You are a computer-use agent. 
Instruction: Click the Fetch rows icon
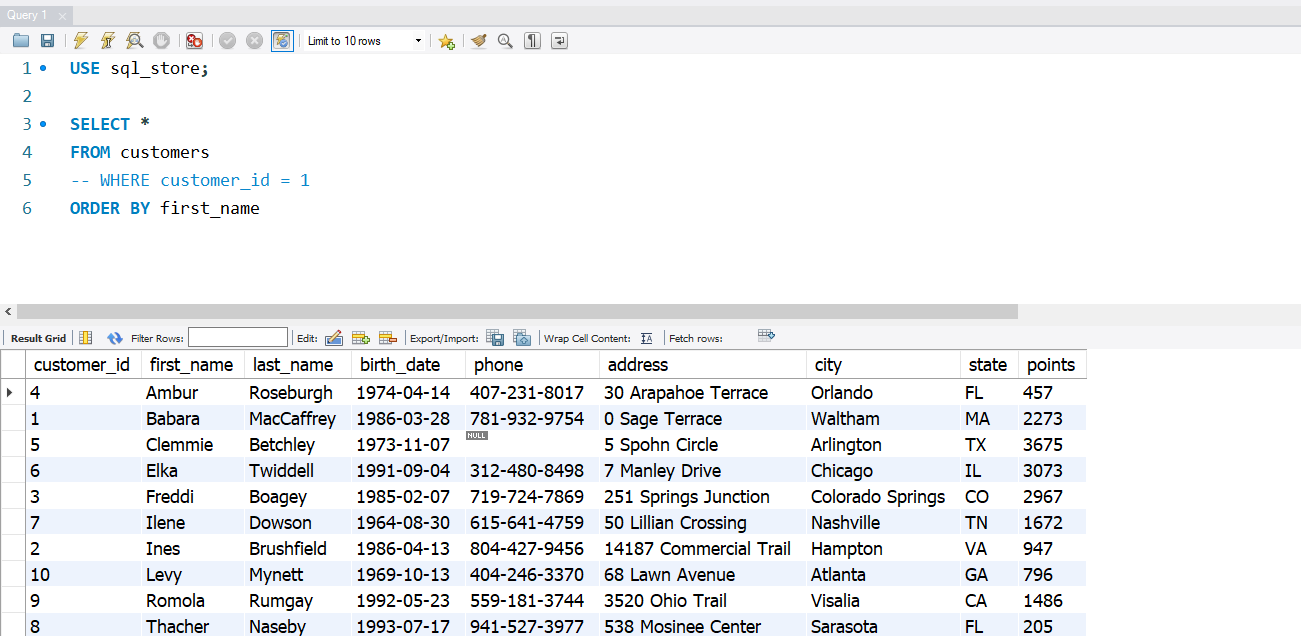coord(767,336)
